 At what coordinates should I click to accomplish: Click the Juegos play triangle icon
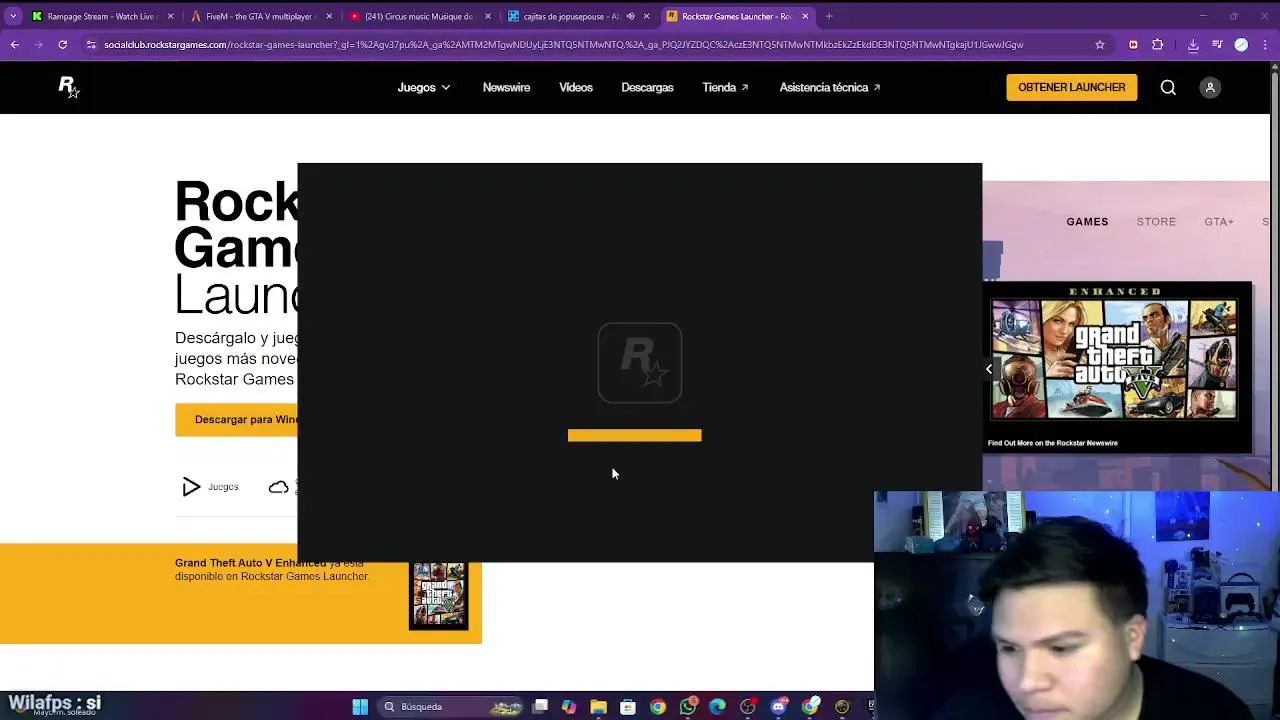(191, 487)
